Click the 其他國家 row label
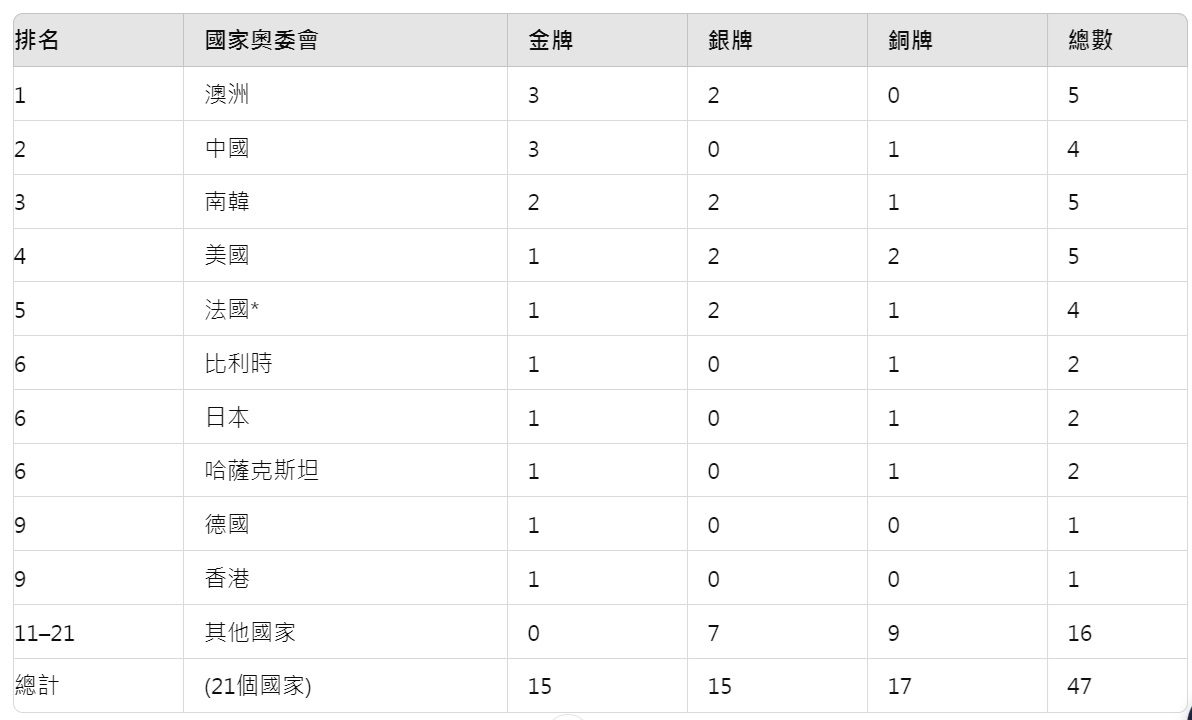 (250, 632)
